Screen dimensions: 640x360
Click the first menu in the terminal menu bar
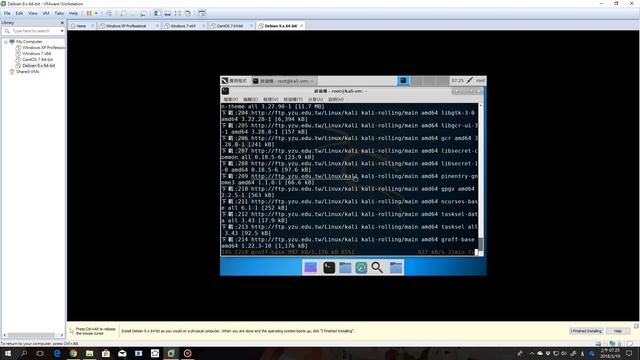[230, 100]
